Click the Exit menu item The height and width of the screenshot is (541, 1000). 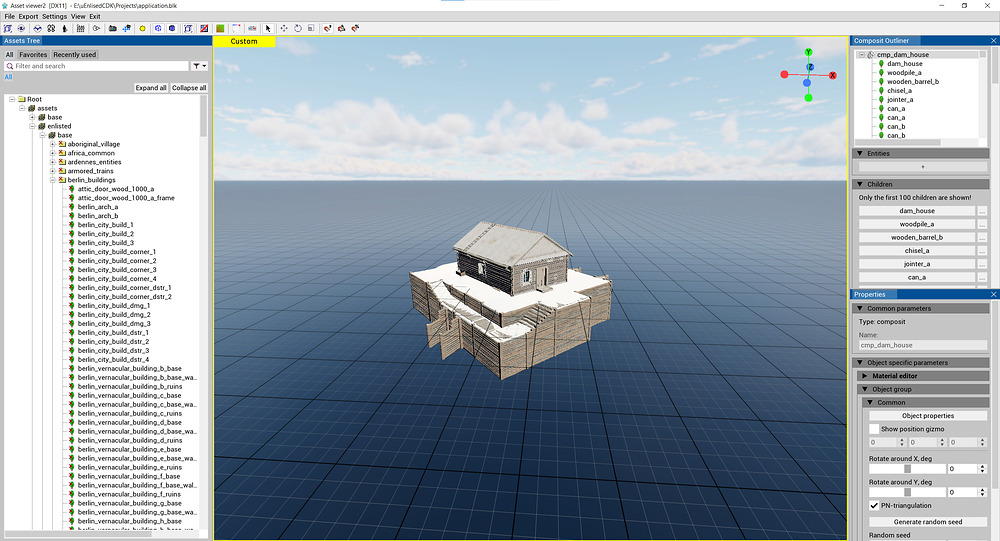click(x=94, y=17)
